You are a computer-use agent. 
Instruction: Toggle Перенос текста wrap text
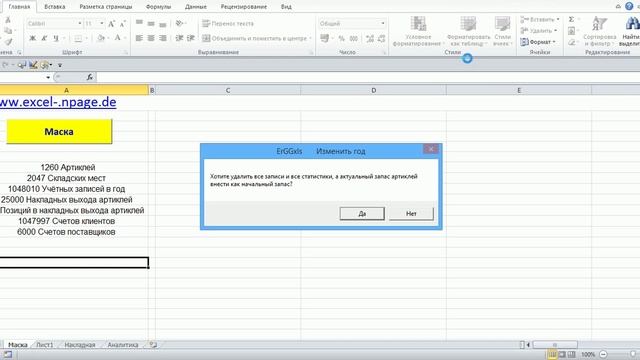click(228, 24)
